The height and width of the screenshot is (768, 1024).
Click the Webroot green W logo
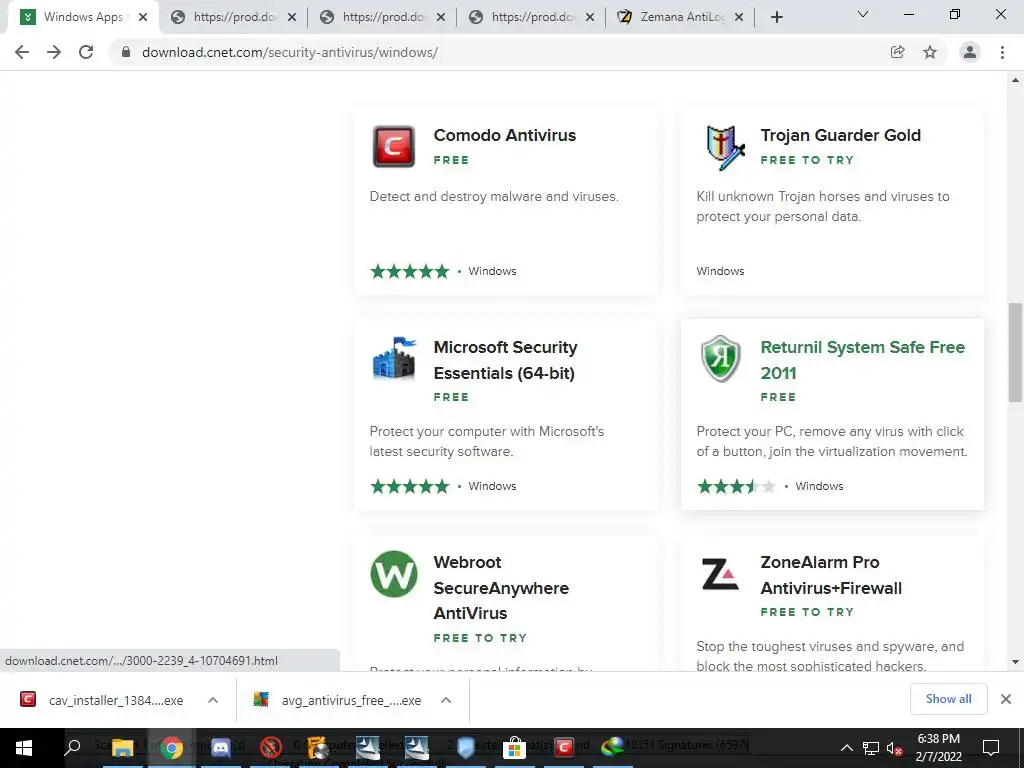pos(394,574)
